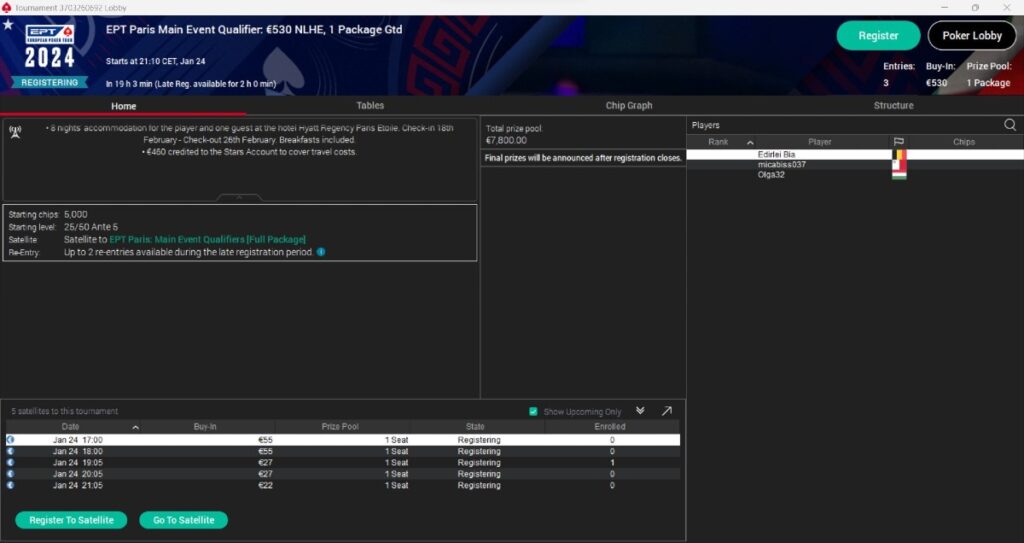The width and height of the screenshot is (1024, 543).
Task: Click the Jan 24 19:05 satellite icon
Action: [10, 462]
